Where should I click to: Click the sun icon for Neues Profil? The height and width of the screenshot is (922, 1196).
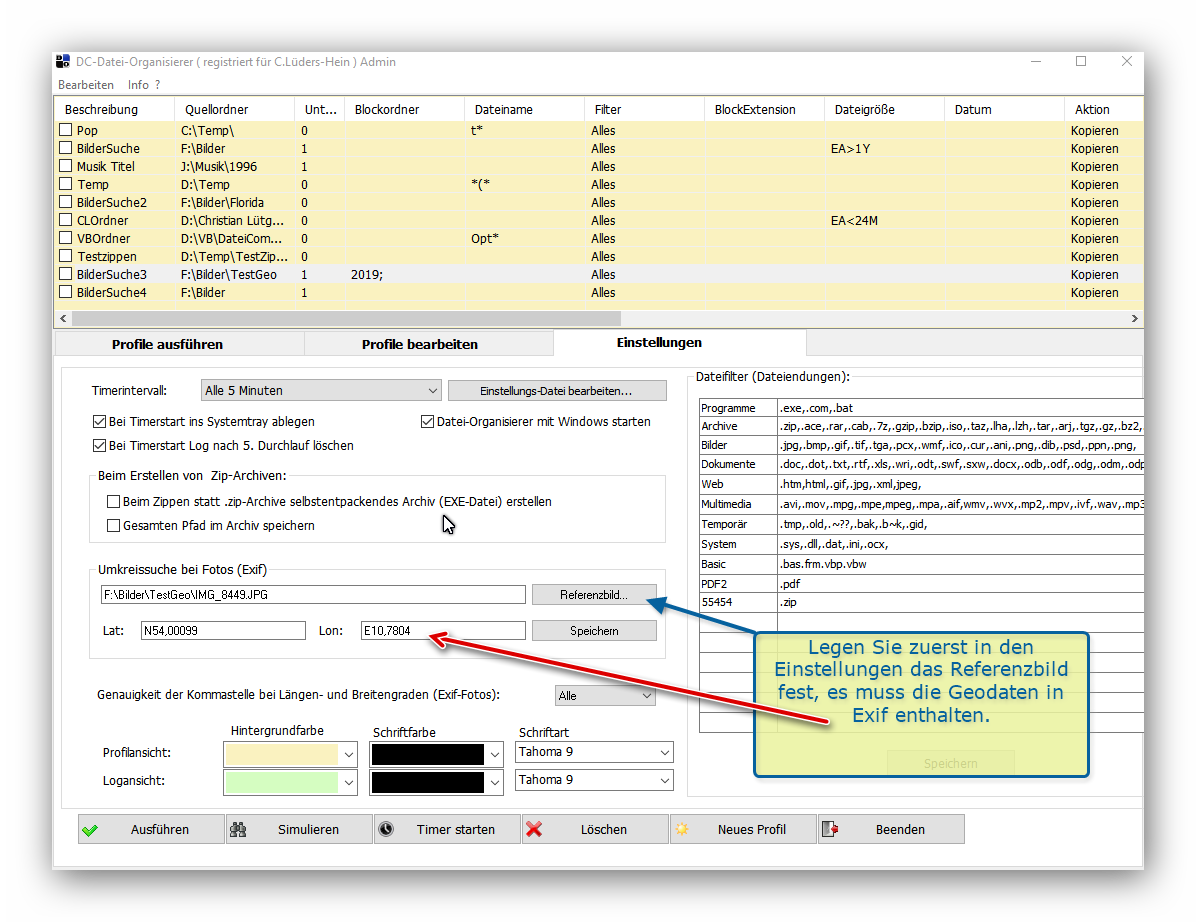(x=682, y=829)
